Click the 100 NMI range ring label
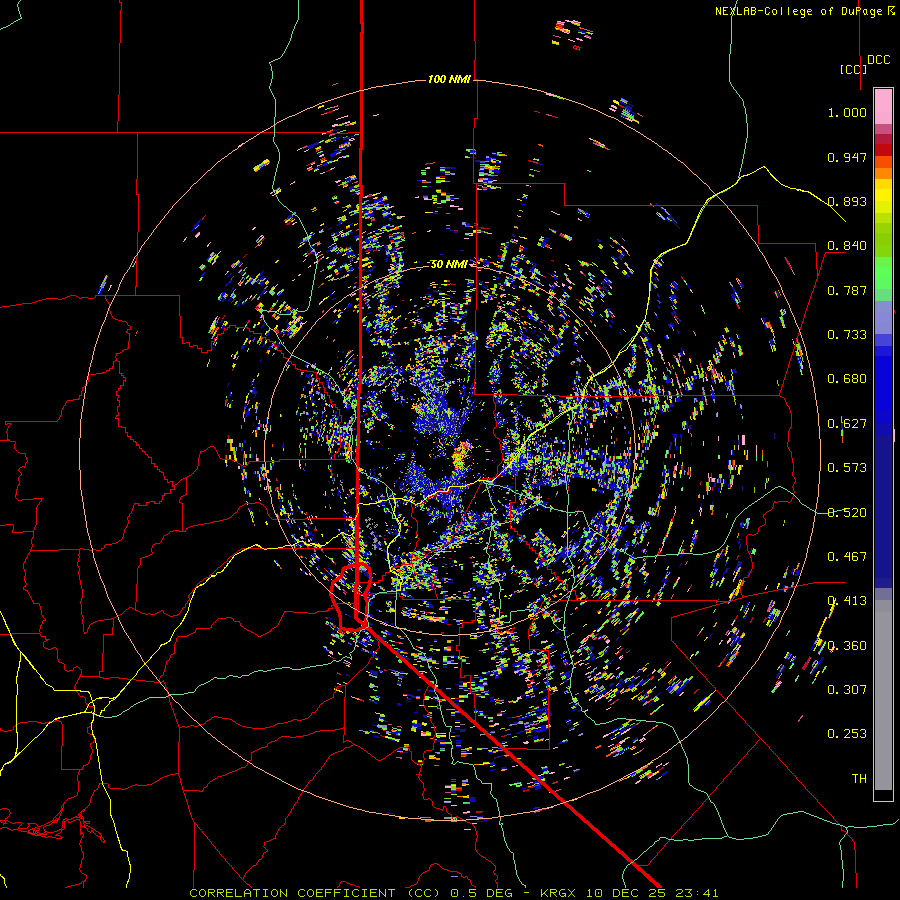Screen dimensions: 900x900 (x=449, y=79)
